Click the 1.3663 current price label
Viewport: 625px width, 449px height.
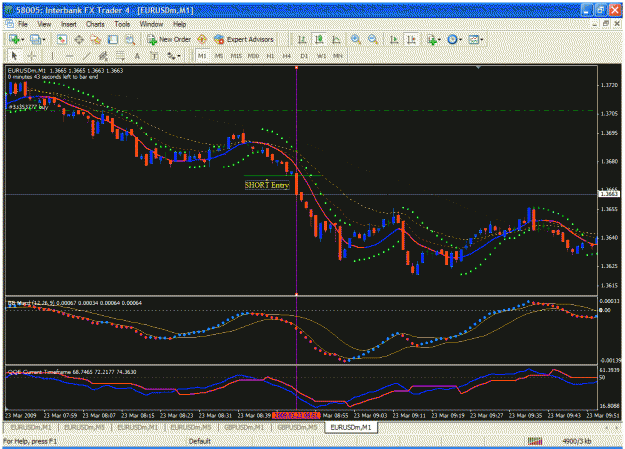[x=609, y=194]
